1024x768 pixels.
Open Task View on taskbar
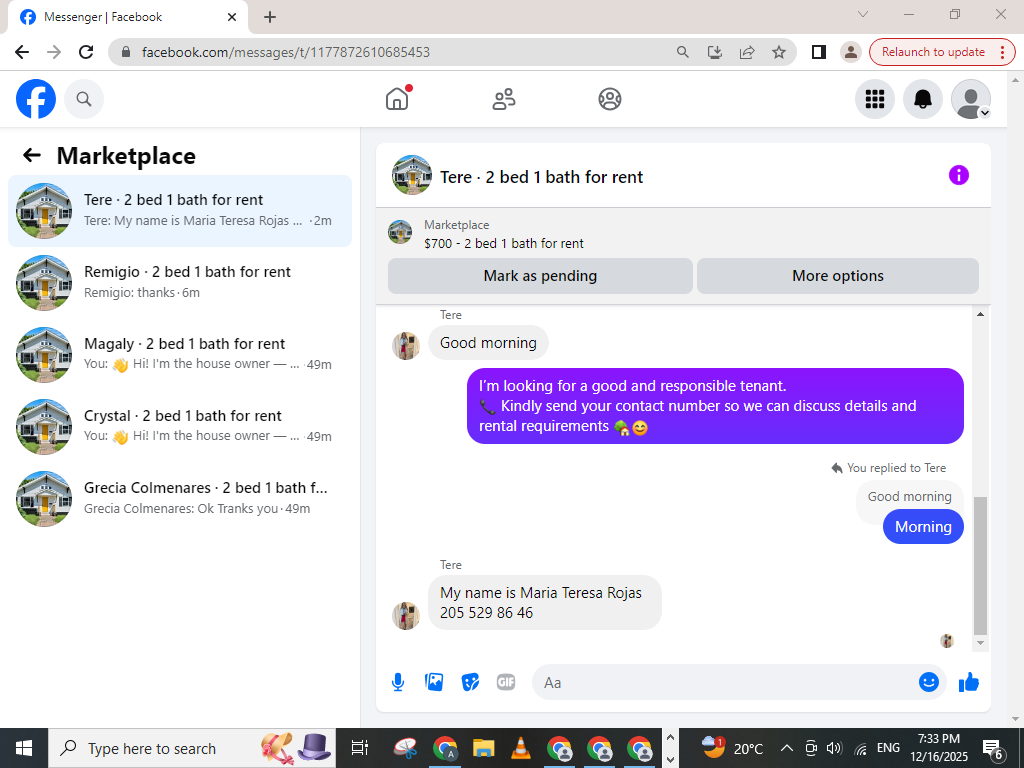(x=359, y=748)
